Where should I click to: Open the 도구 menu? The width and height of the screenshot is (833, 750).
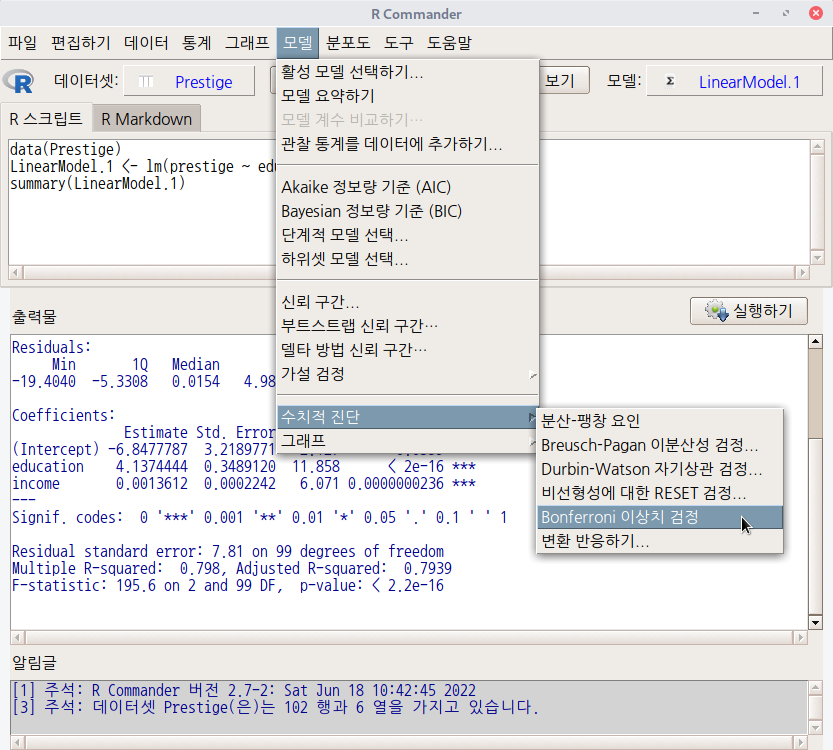click(x=398, y=42)
